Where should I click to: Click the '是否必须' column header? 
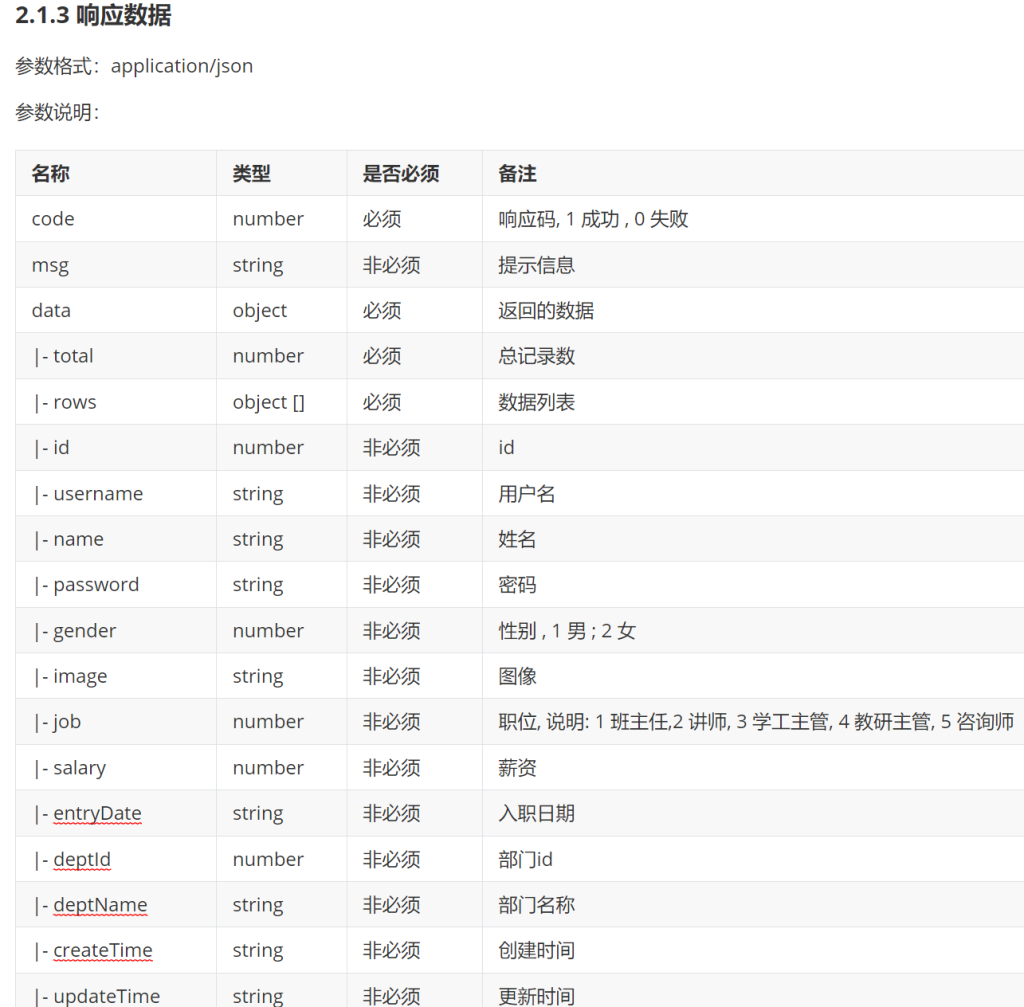tap(401, 174)
